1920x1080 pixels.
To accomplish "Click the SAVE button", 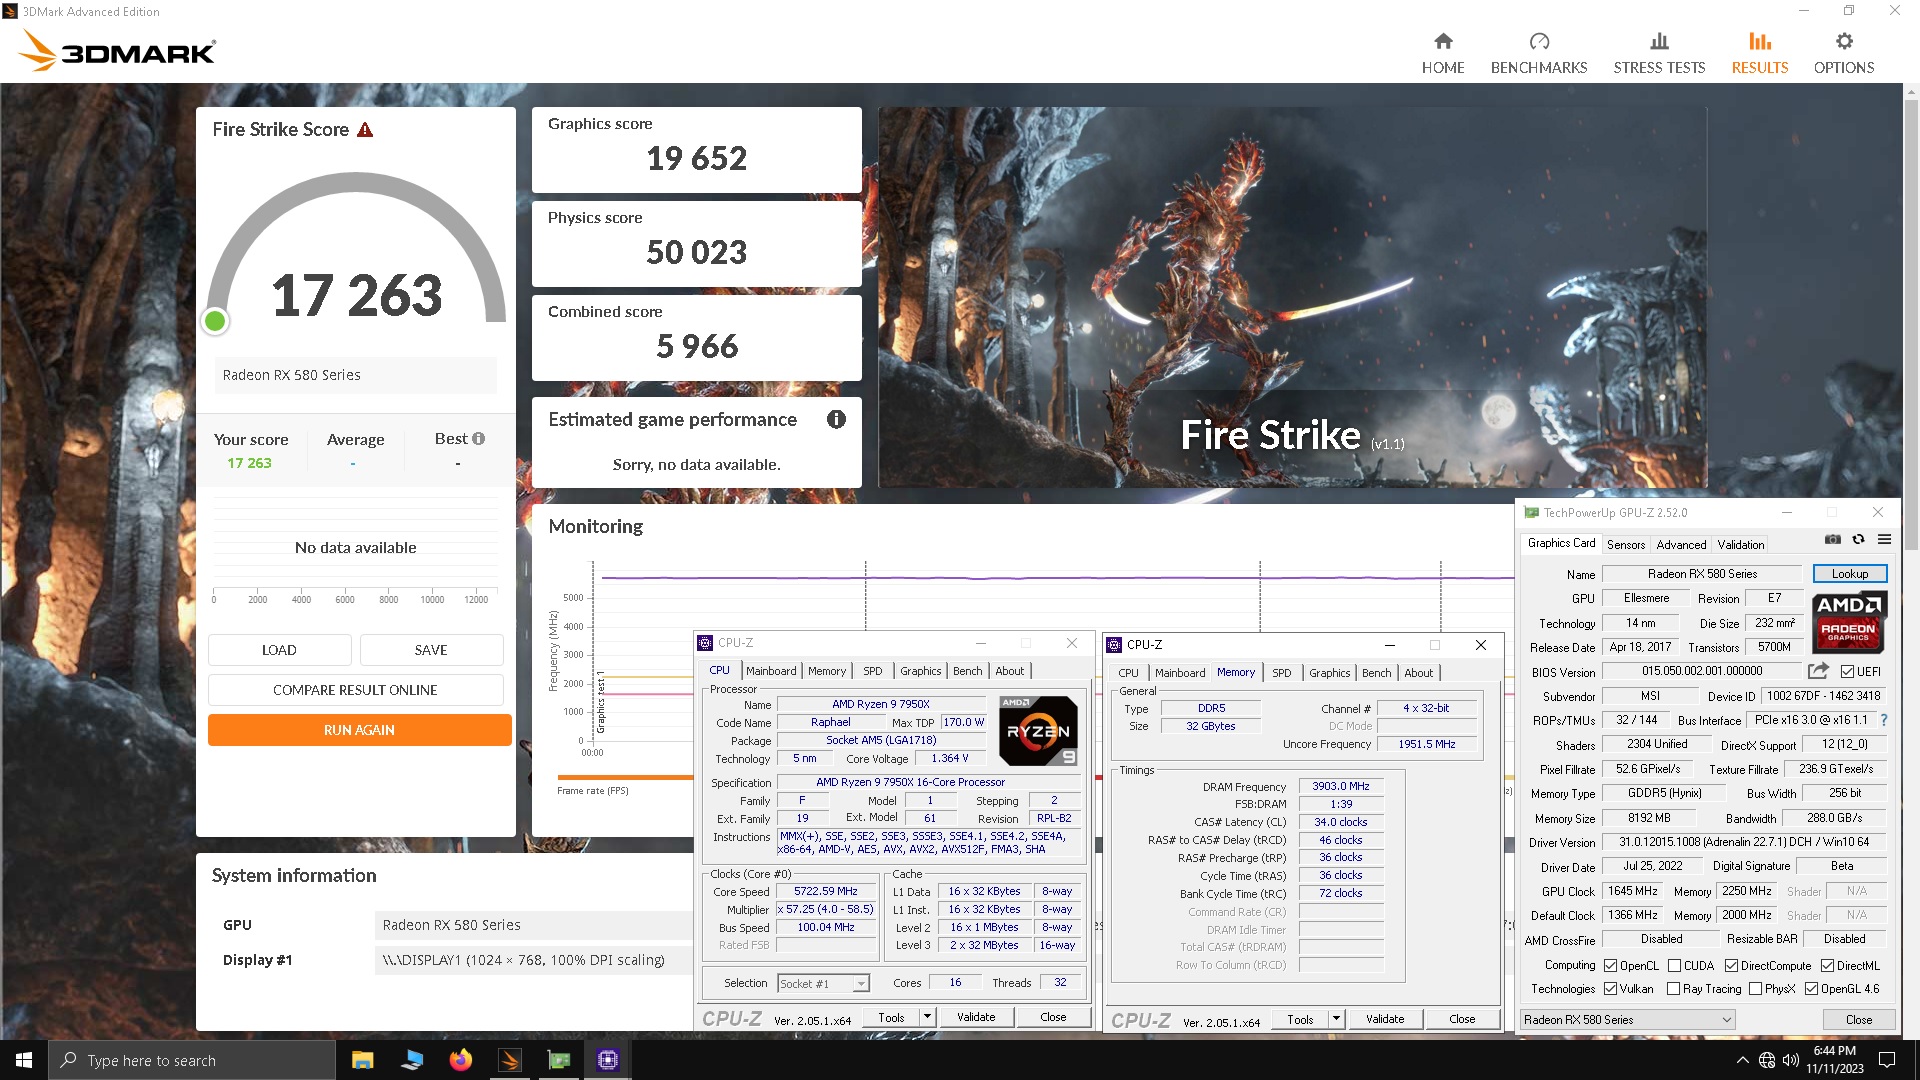I will [431, 650].
